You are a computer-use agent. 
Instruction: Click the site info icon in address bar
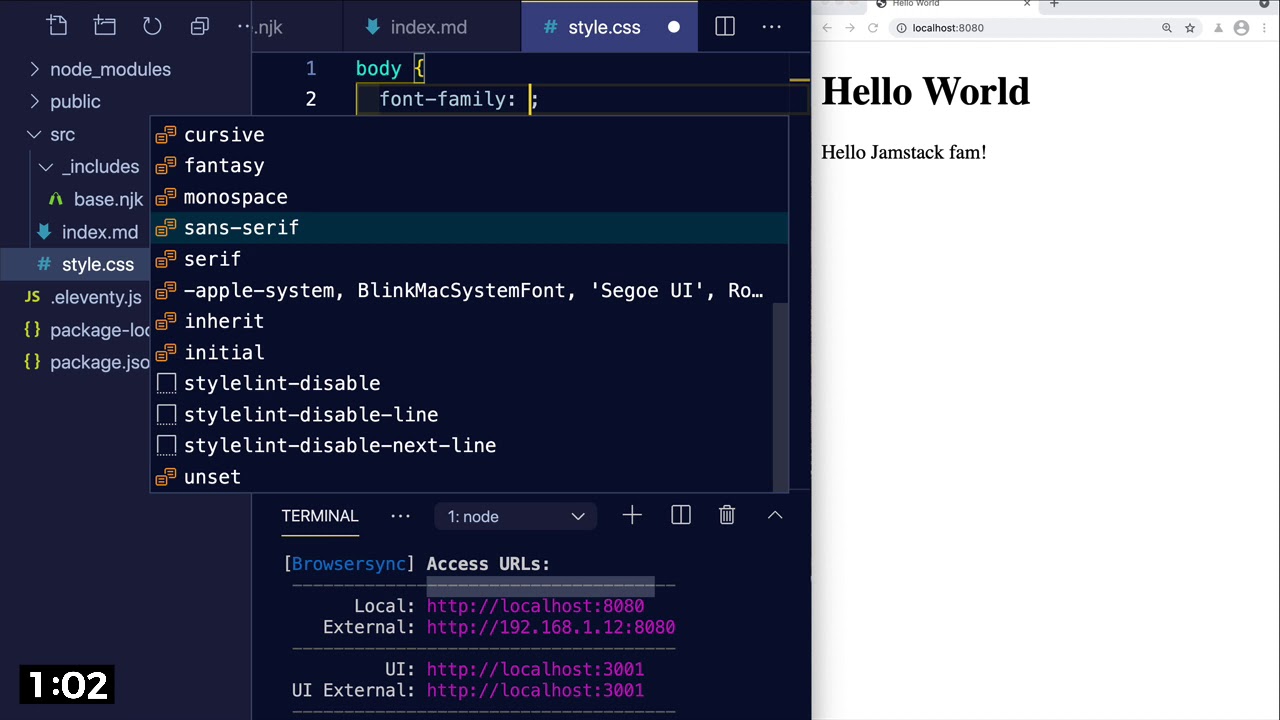901,28
